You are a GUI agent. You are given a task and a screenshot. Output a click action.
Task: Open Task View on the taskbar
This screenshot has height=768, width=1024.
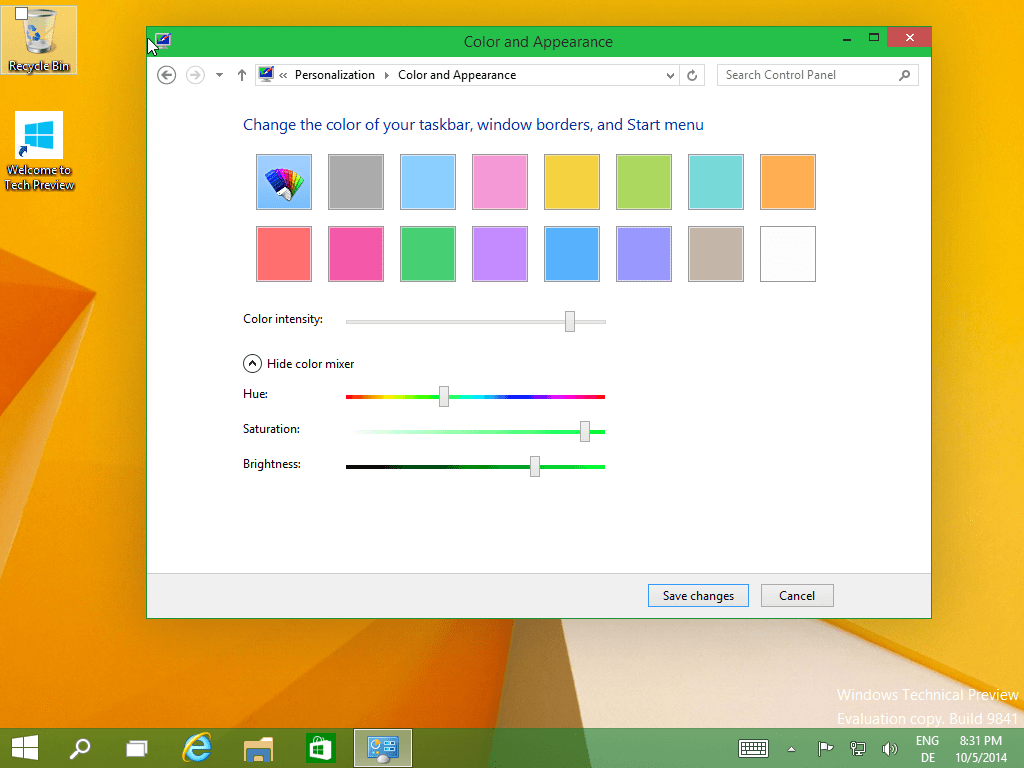tap(137, 747)
